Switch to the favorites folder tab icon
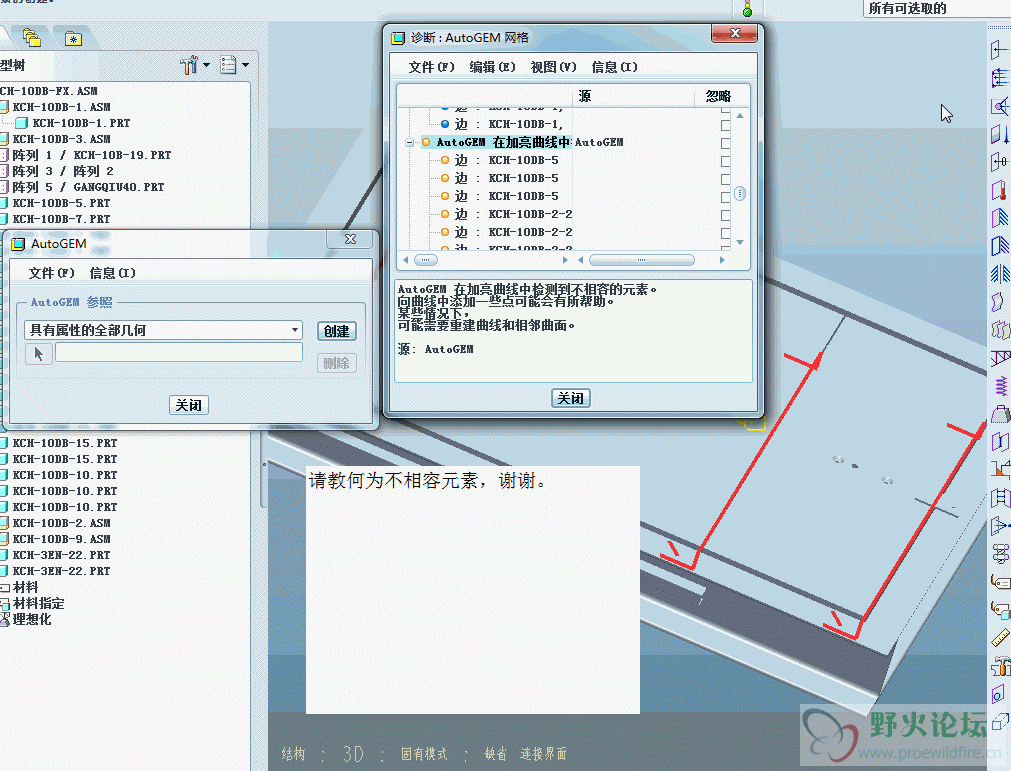Screen dimensions: 1011x771 tap(73, 39)
